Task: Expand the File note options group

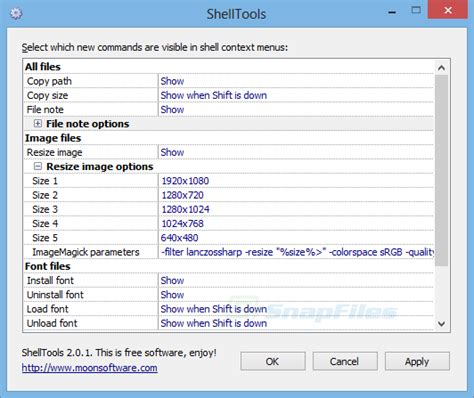Action: (x=38, y=124)
